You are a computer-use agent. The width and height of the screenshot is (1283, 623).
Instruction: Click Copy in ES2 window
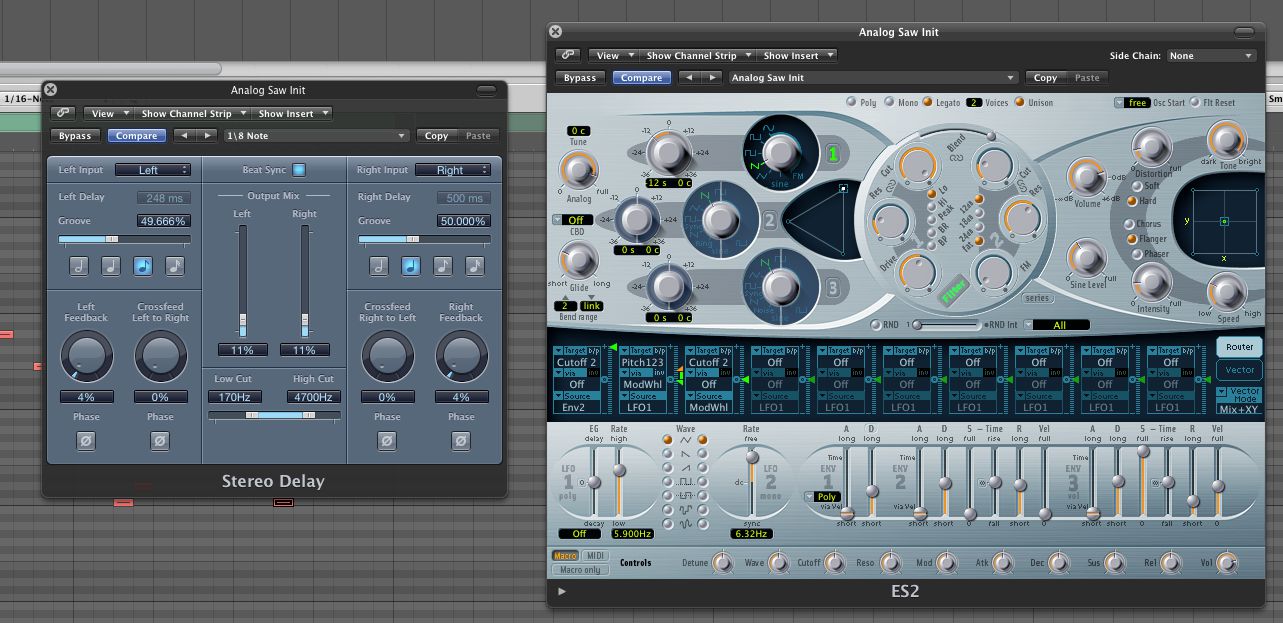tap(1046, 78)
